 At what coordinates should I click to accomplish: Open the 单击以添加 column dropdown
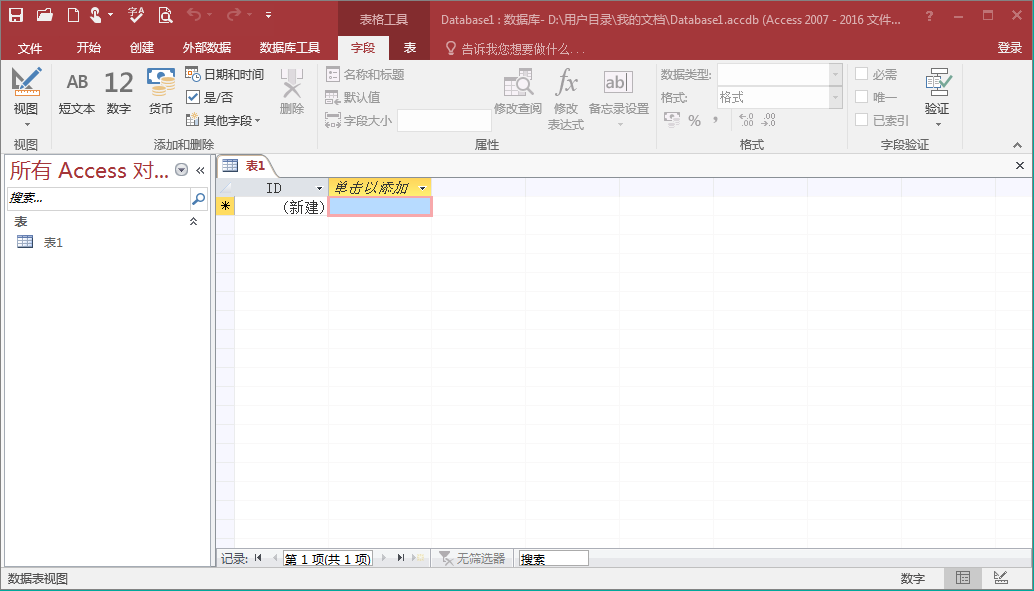point(423,188)
